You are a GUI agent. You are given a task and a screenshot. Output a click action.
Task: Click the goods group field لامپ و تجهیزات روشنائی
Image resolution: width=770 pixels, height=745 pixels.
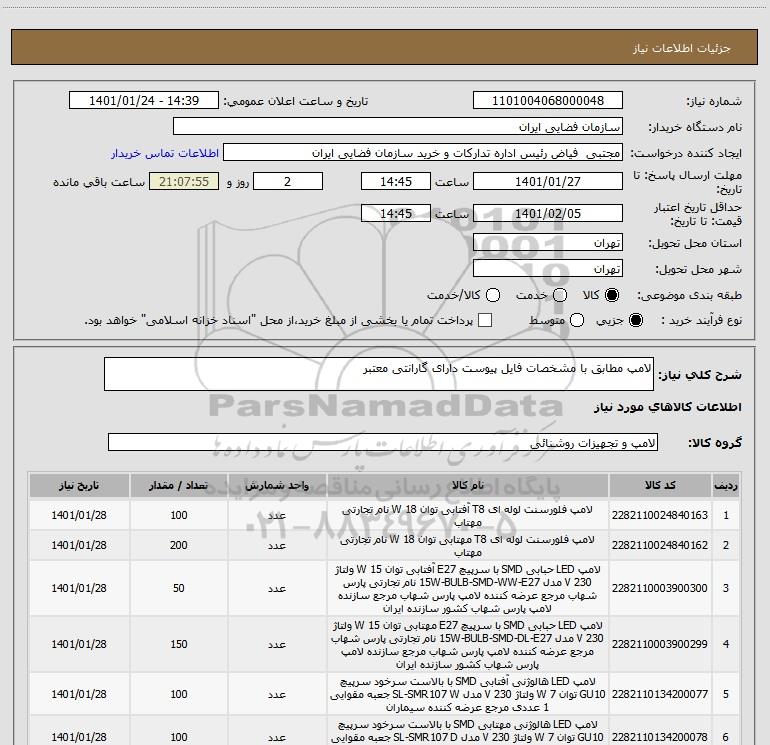pyautogui.click(x=383, y=442)
